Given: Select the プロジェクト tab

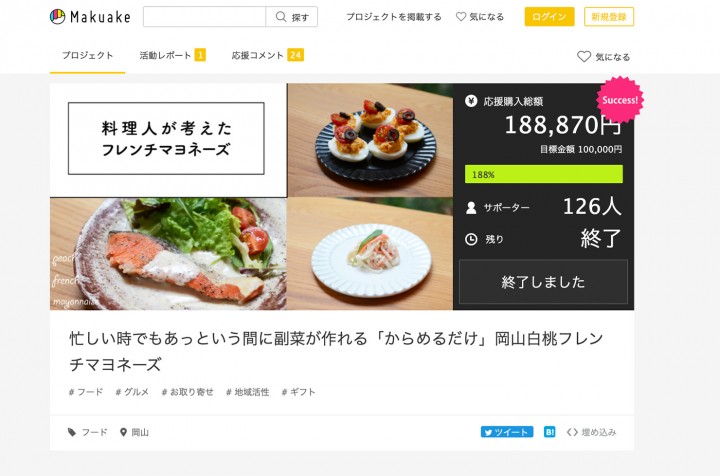Looking at the screenshot, I should pyautogui.click(x=87, y=56).
